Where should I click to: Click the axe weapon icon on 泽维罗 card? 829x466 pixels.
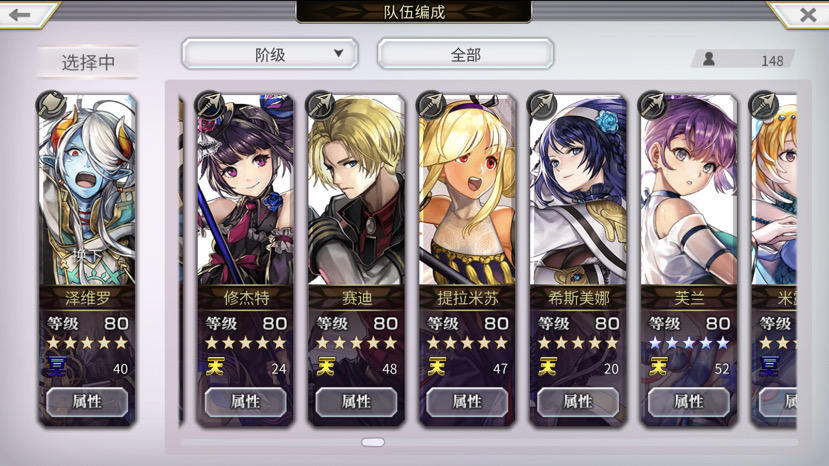[51, 104]
